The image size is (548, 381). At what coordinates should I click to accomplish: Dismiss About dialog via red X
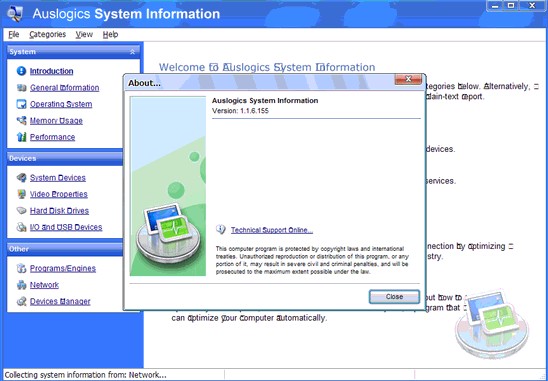[408, 79]
